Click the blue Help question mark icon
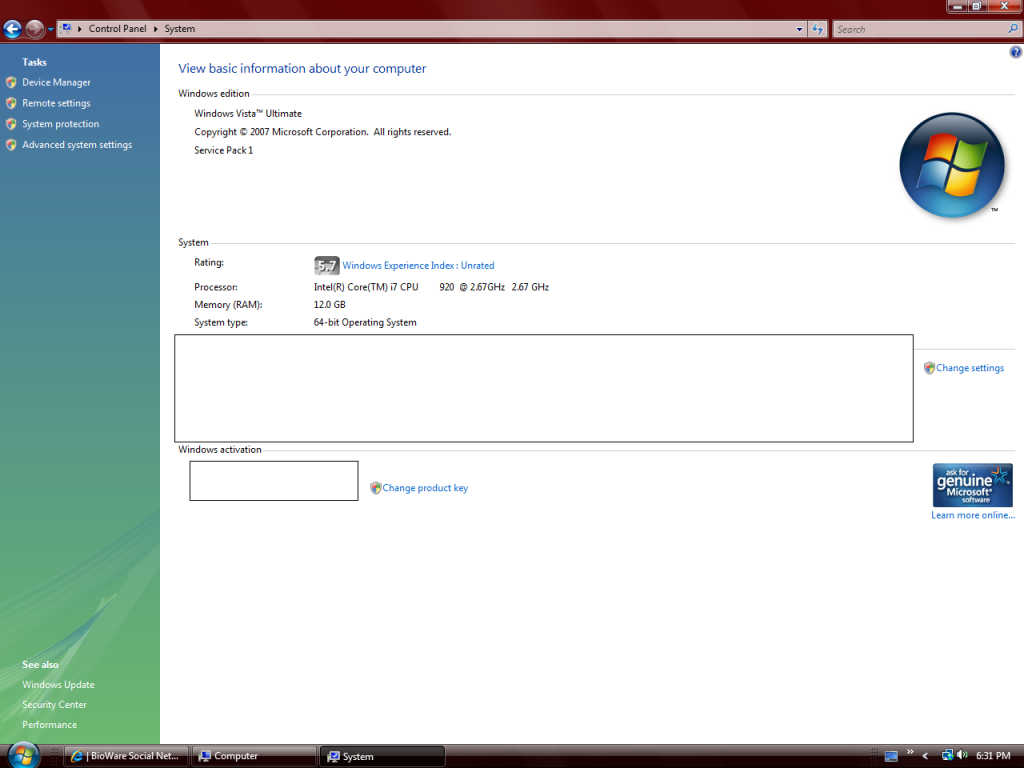 pos(1015,52)
